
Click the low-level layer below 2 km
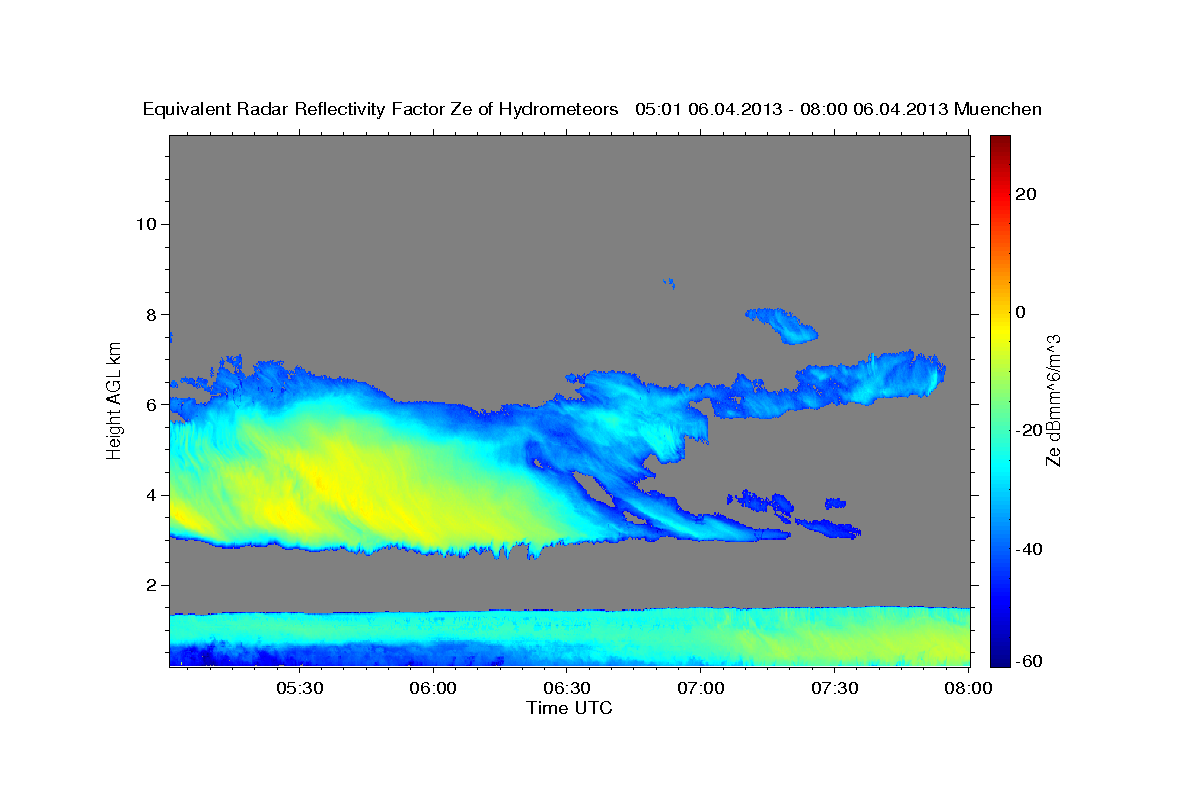(x=570, y=636)
